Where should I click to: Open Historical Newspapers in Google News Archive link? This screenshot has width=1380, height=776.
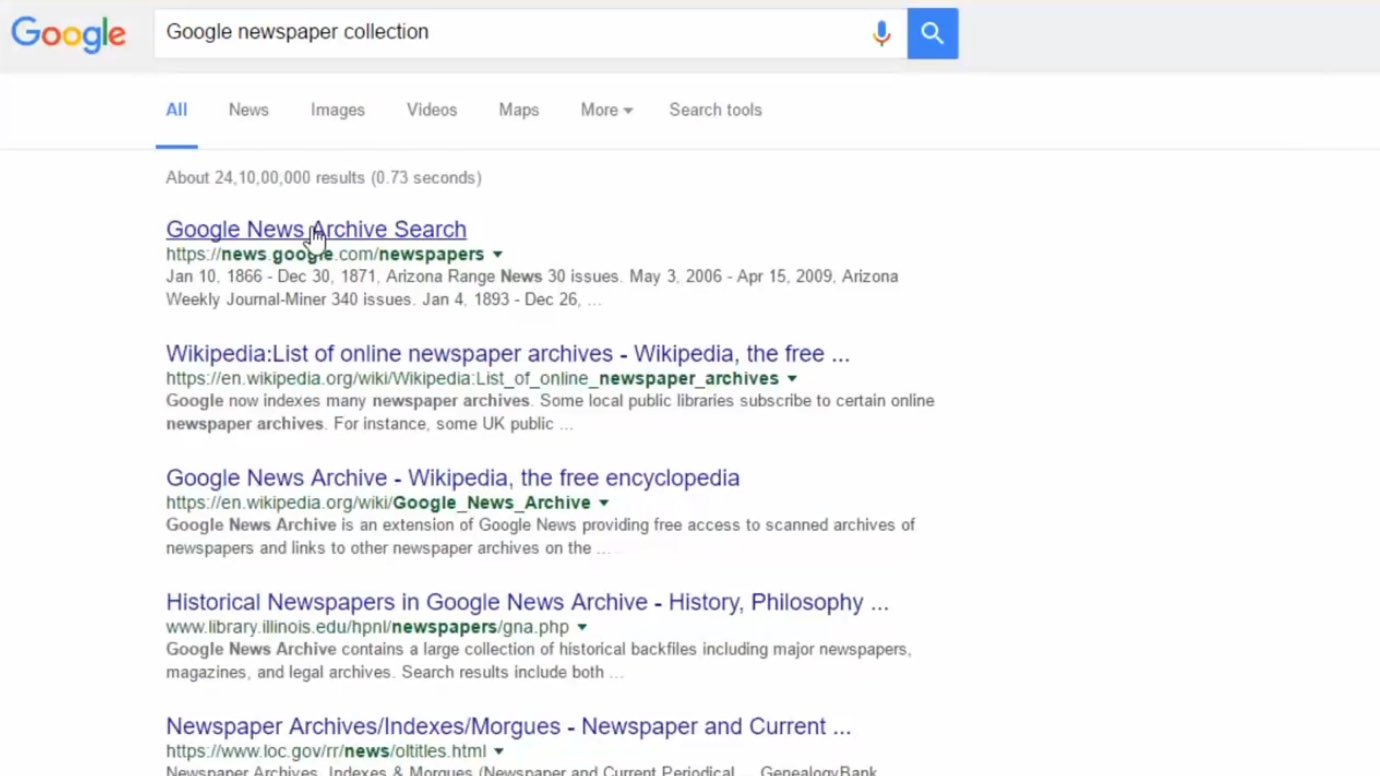click(x=526, y=602)
